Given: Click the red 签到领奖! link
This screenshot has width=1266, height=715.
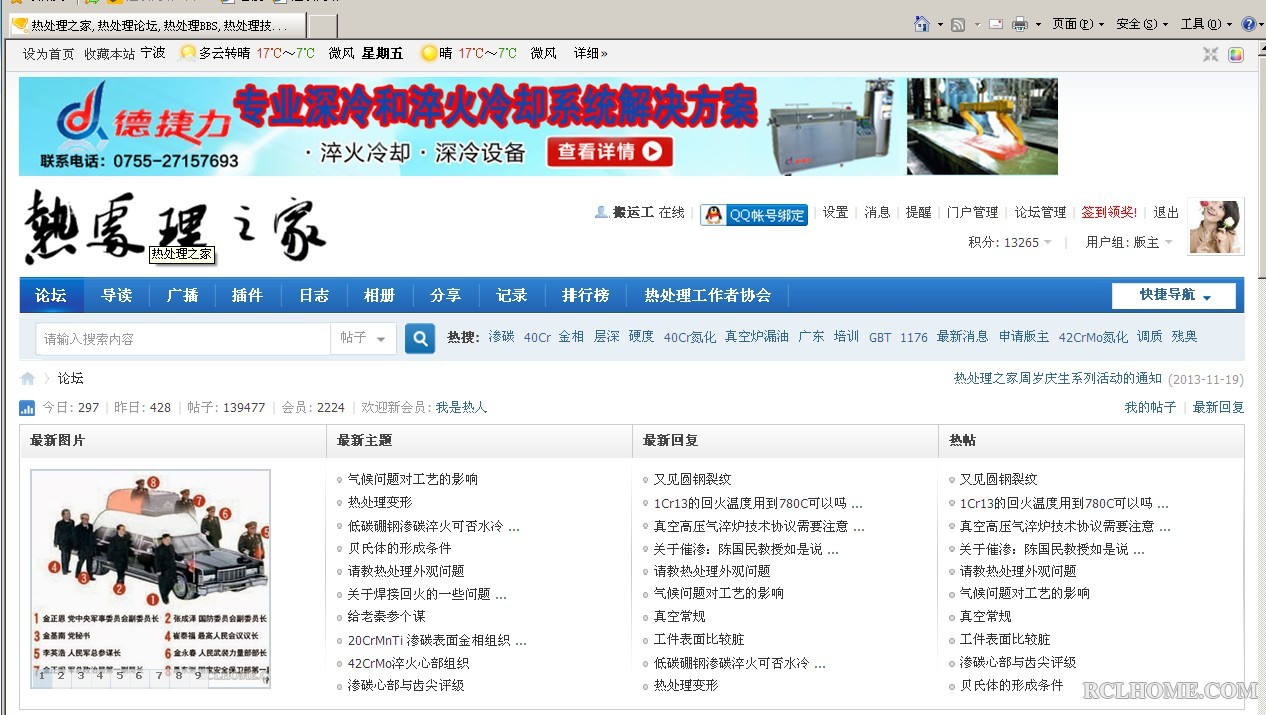Looking at the screenshot, I should [1109, 212].
